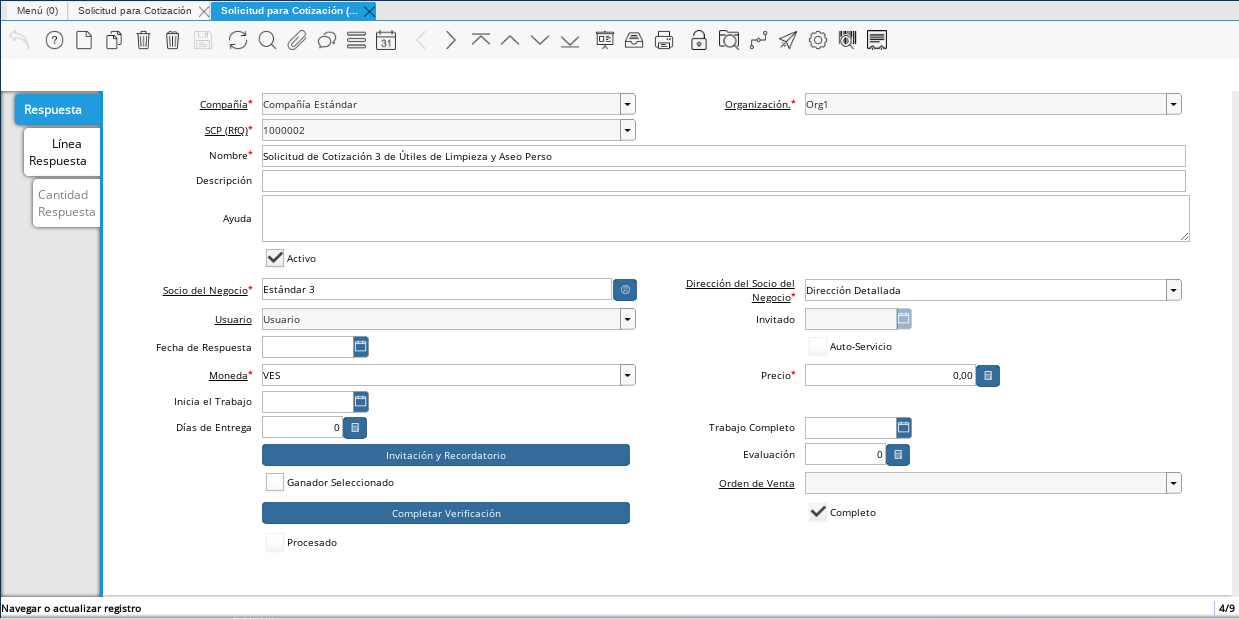
Task: Switch to the first Solicitud para Cotización tab
Action: click(x=141, y=10)
